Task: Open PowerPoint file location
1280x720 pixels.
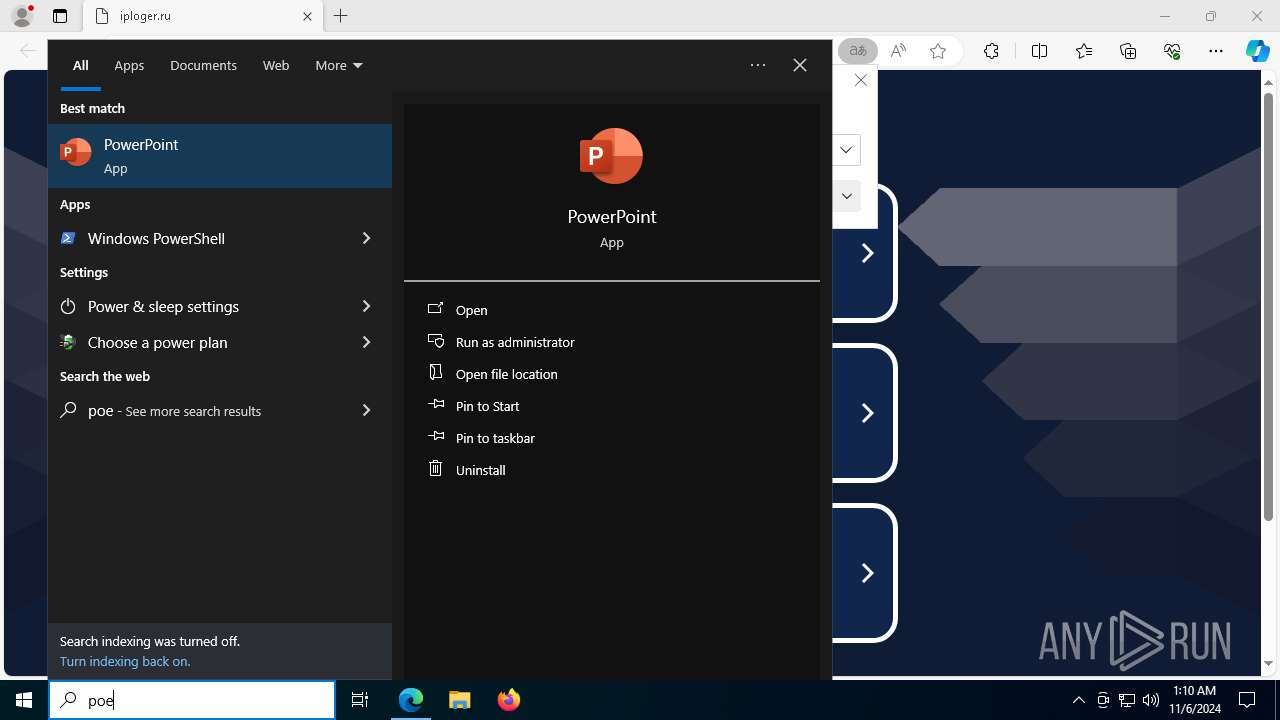Action: (506, 374)
